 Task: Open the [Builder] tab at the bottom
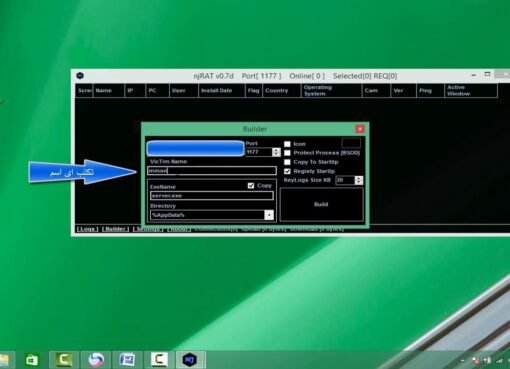pos(115,229)
